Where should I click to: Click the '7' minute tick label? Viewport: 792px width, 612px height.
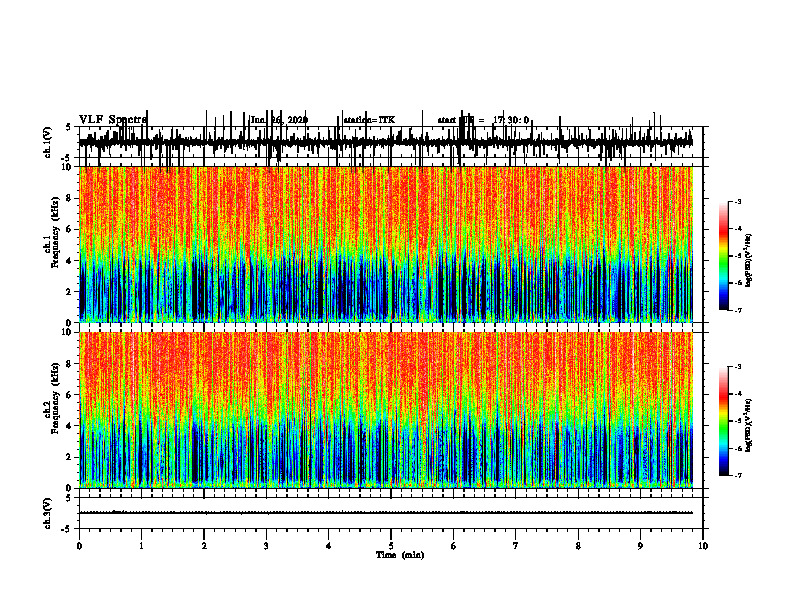[x=516, y=546]
